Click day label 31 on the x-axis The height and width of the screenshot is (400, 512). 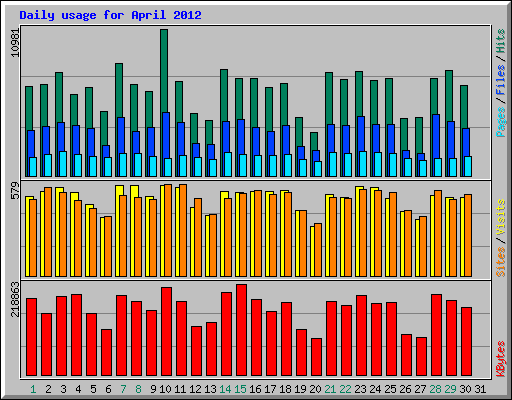(480, 389)
